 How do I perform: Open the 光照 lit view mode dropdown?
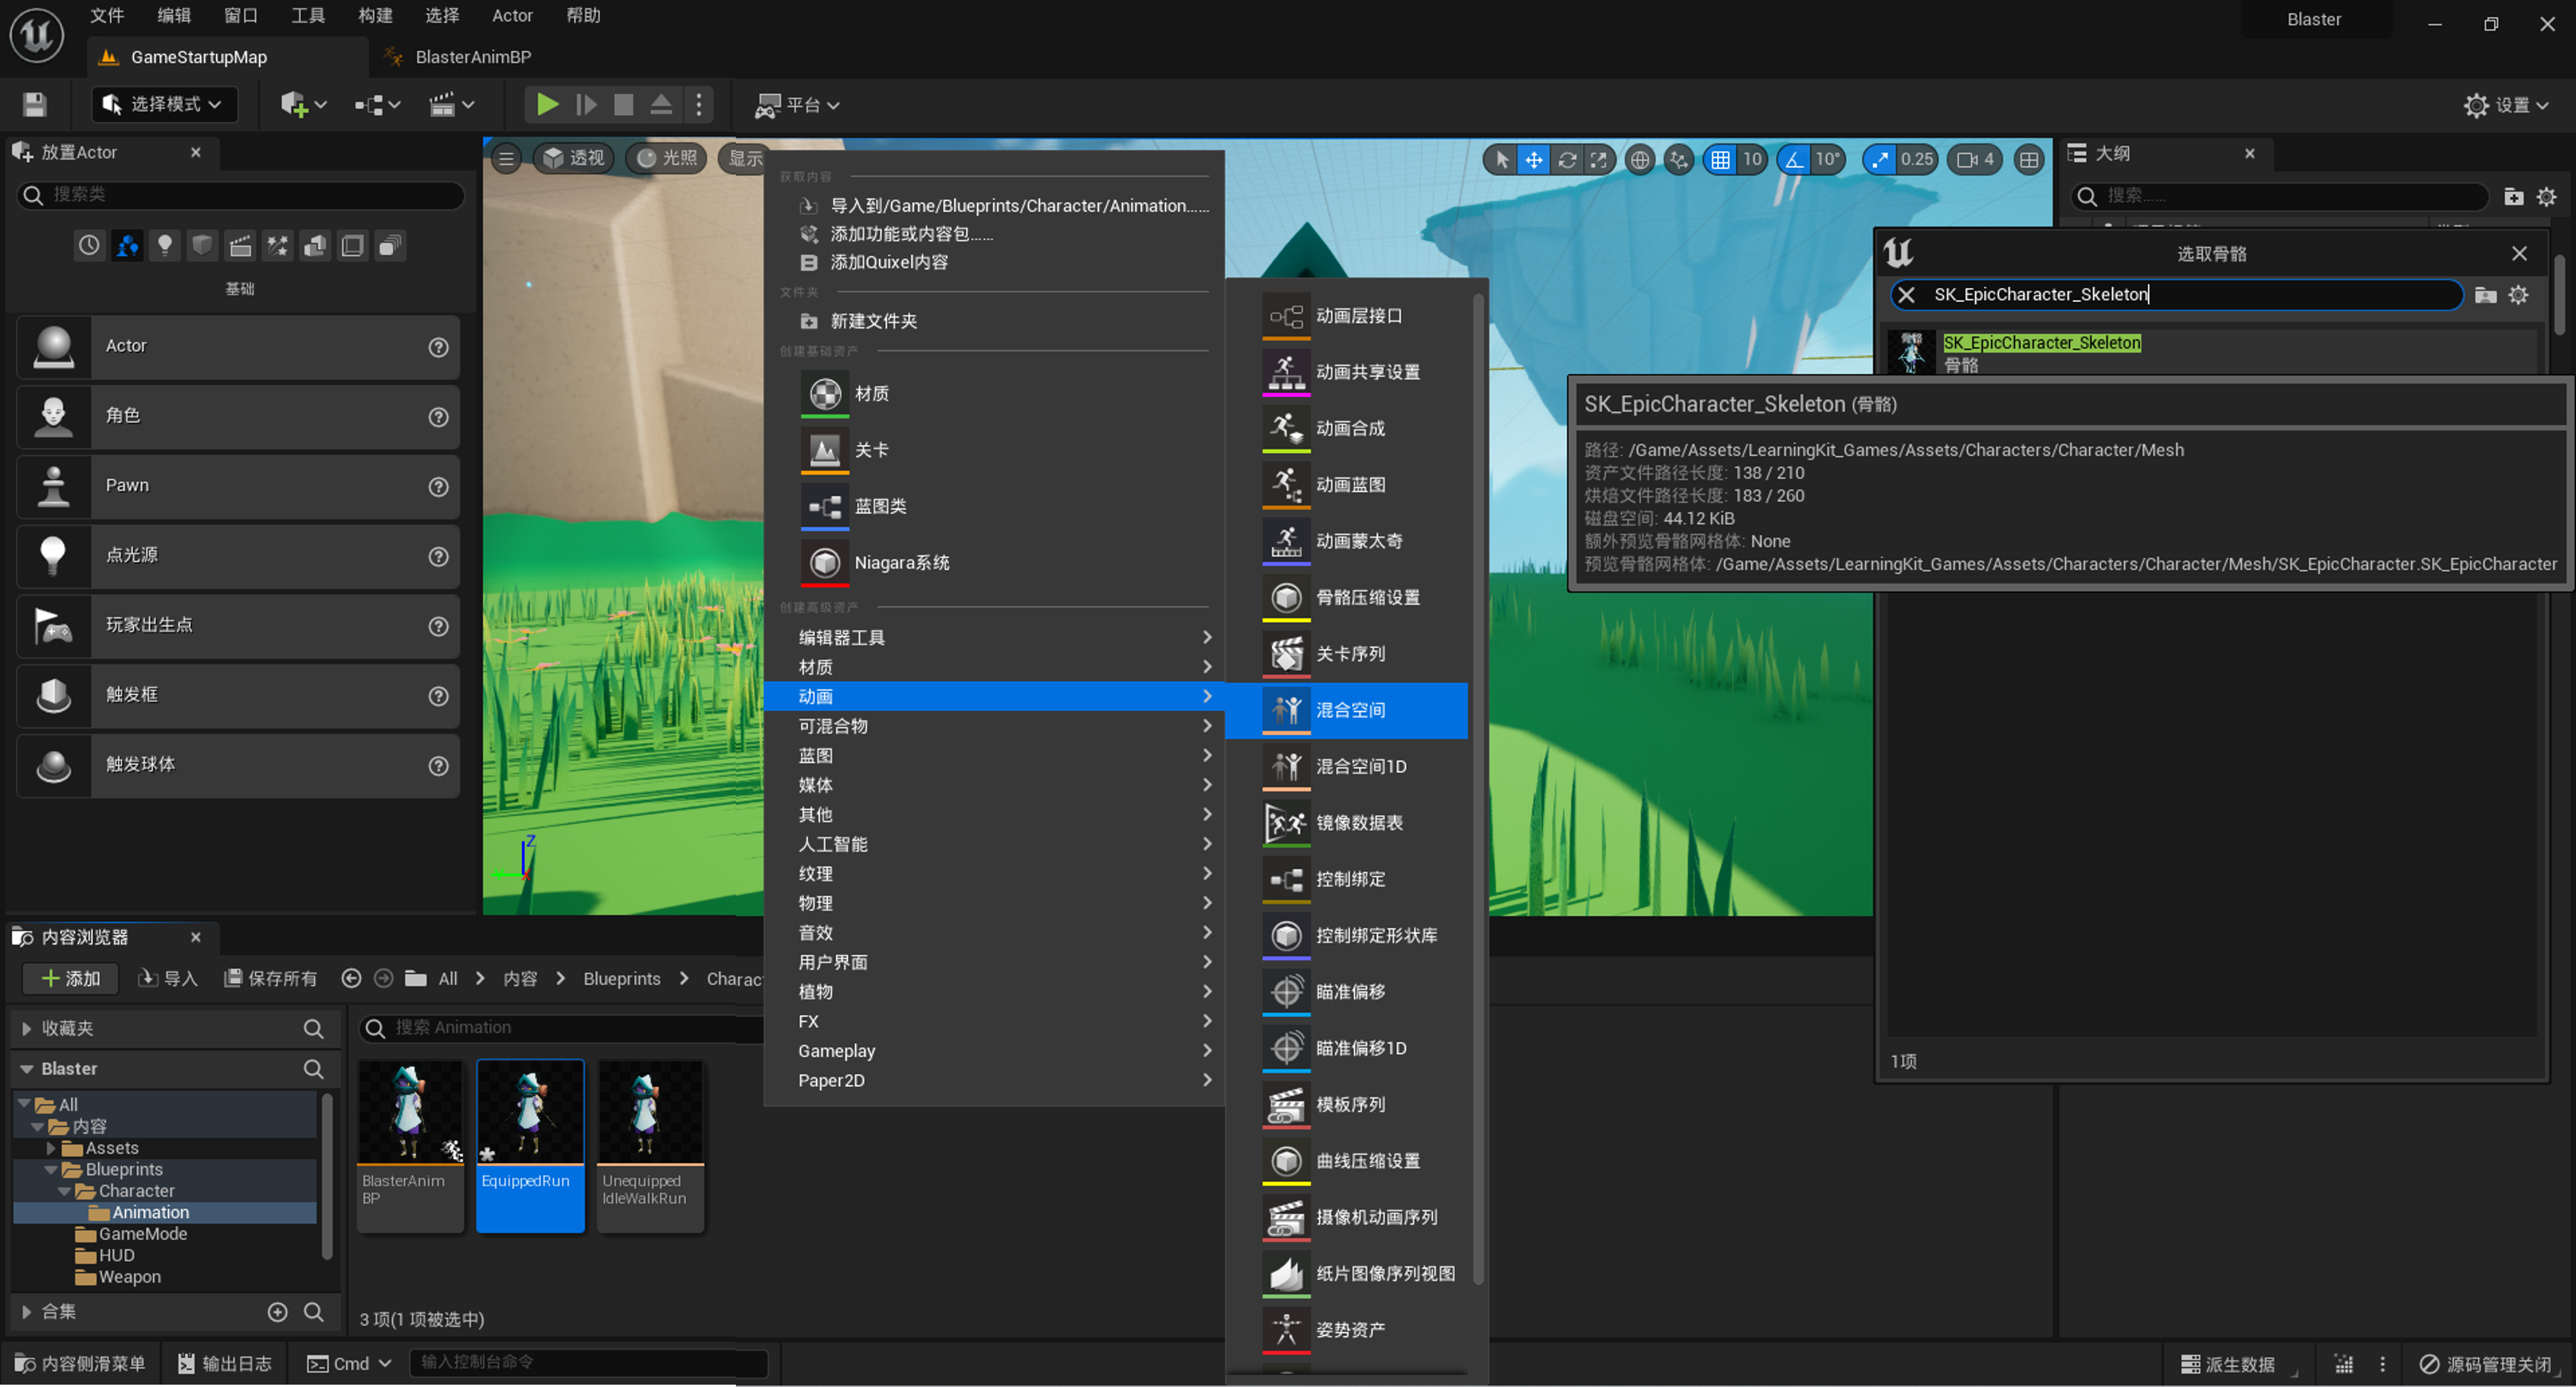[666, 158]
